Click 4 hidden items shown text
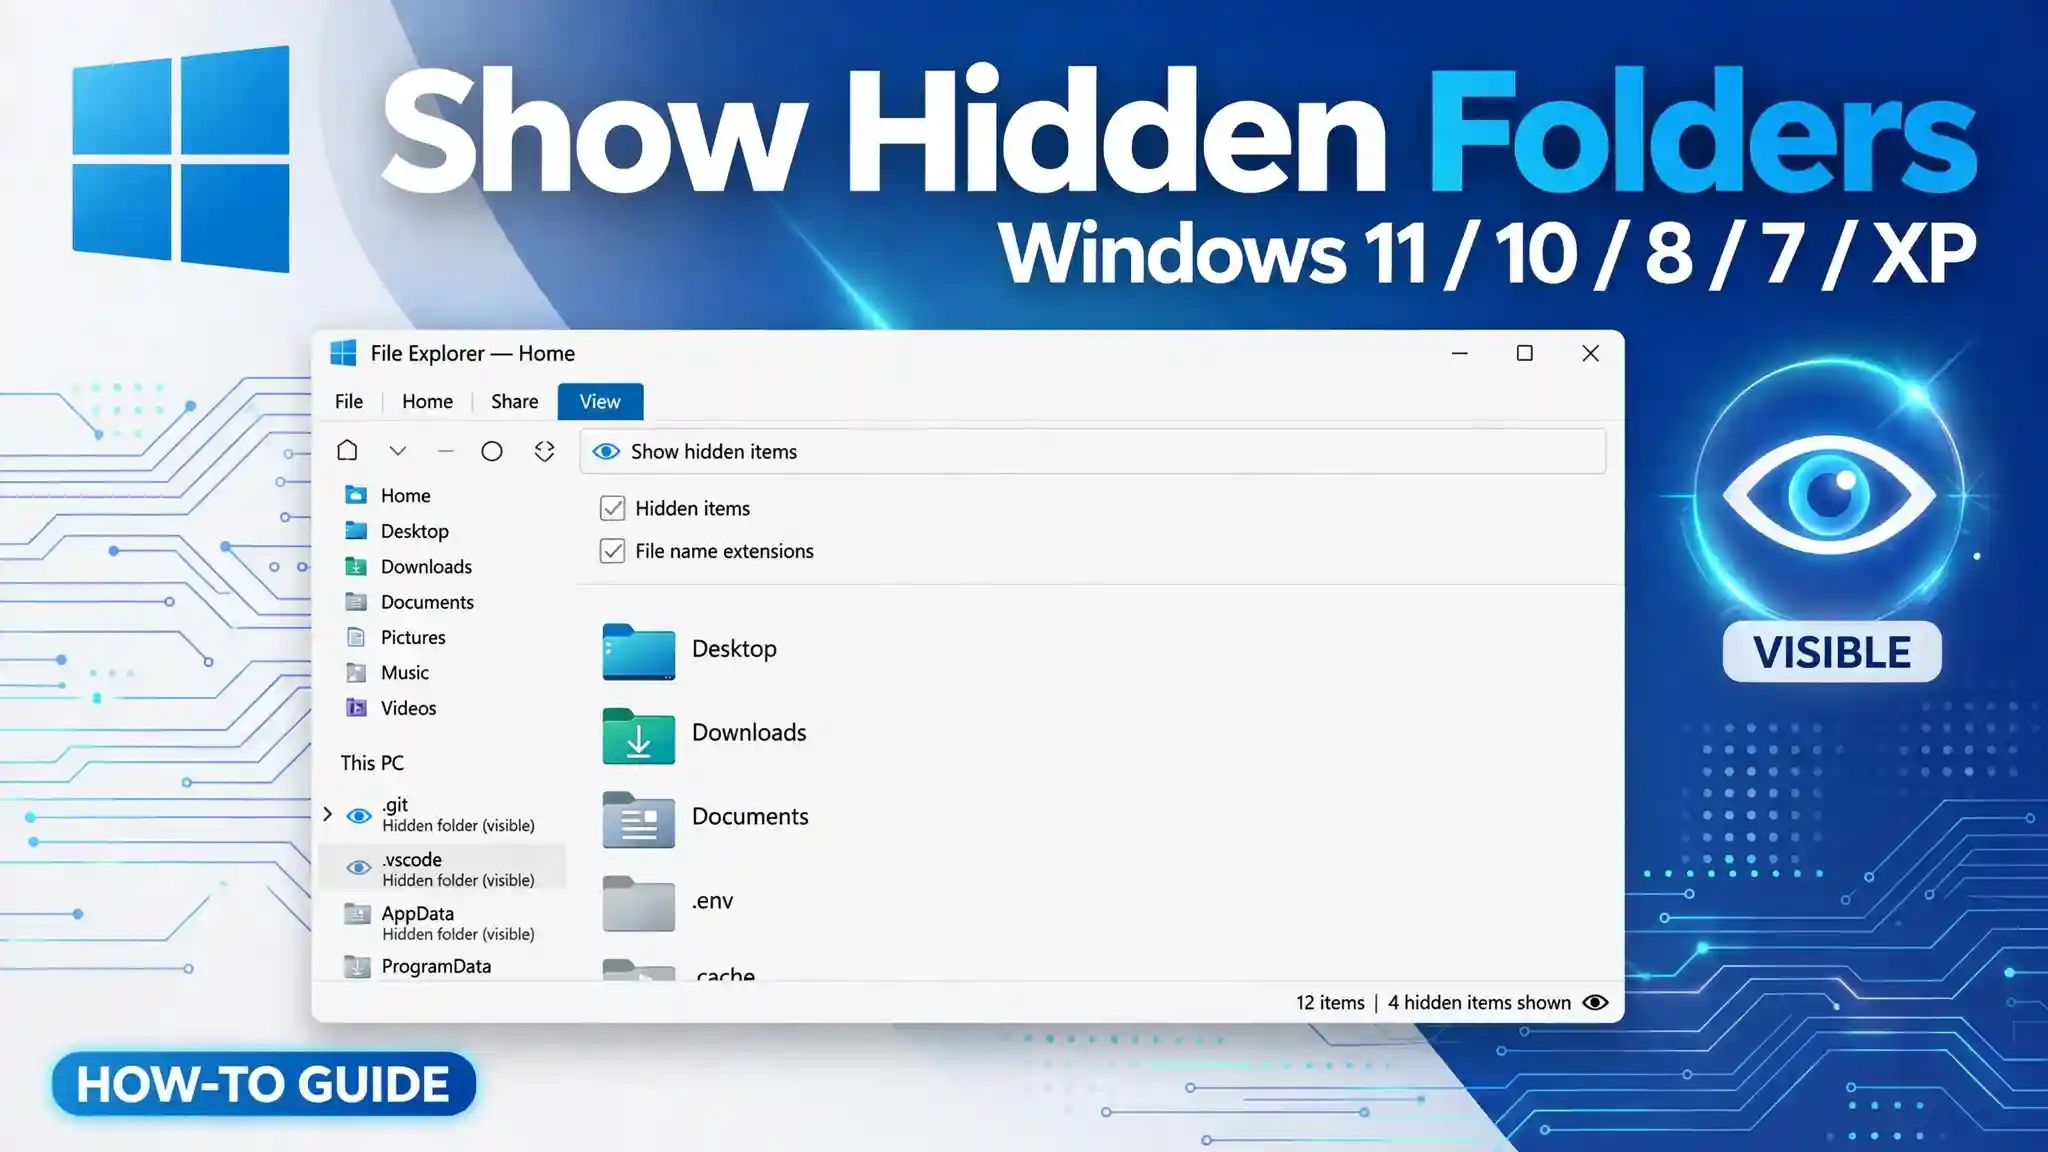This screenshot has height=1152, width=2048. point(1479,1003)
